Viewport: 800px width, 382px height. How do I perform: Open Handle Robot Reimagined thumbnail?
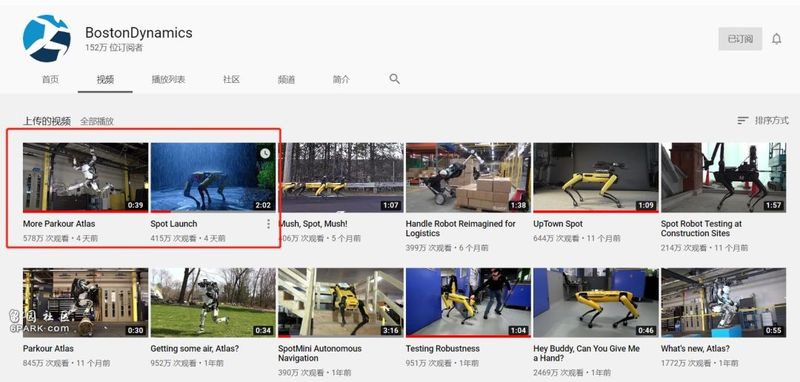(x=468, y=177)
